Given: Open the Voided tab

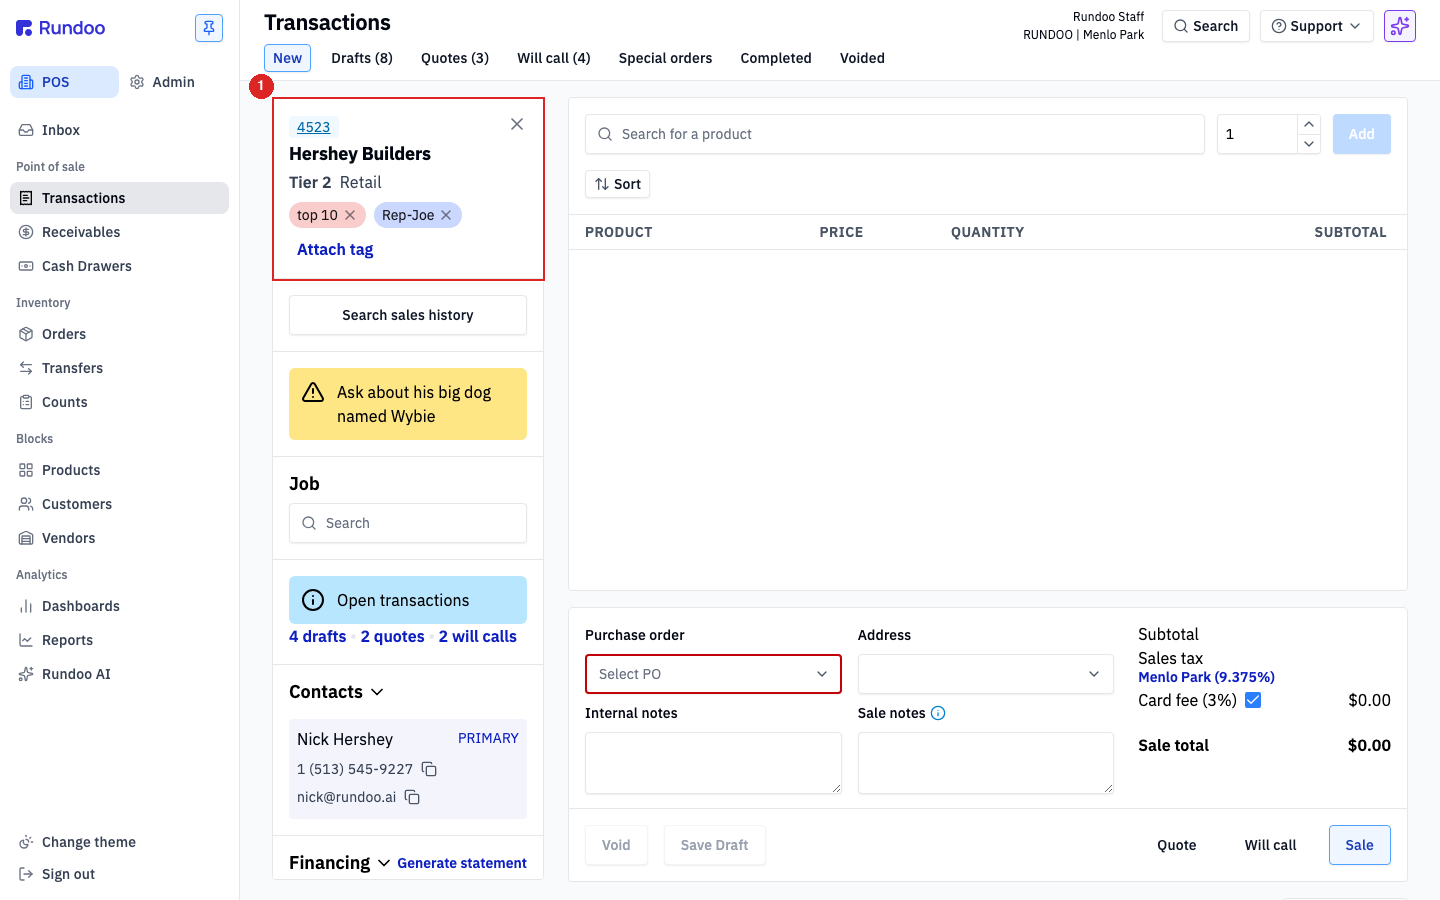Looking at the screenshot, I should [x=862, y=58].
